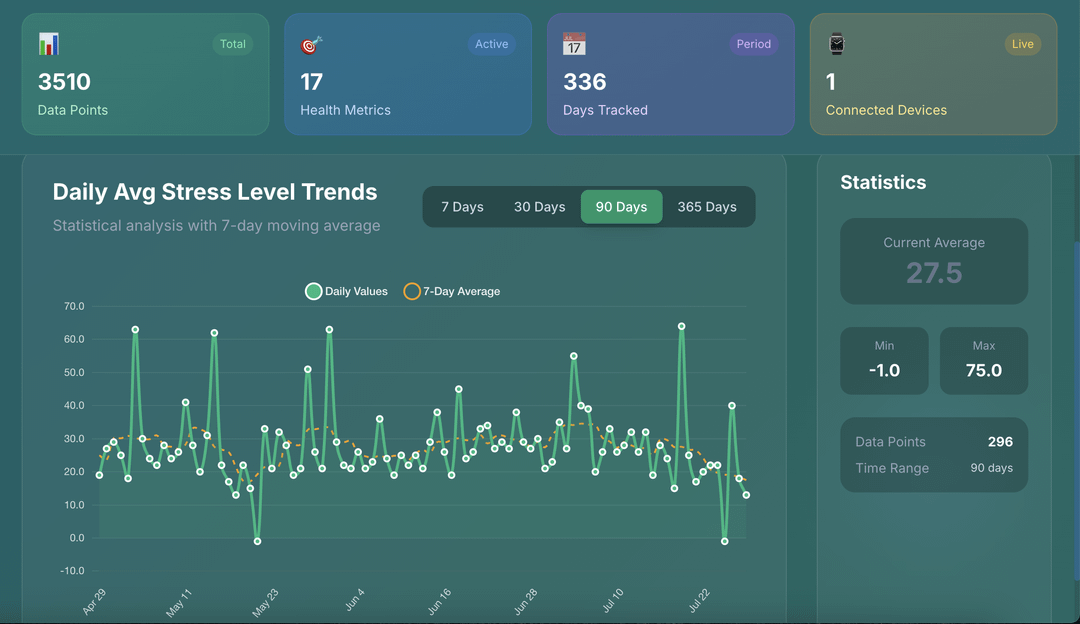Image resolution: width=1080 pixels, height=624 pixels.
Task: Click the target icon on Health Metrics card
Action: [x=311, y=45]
